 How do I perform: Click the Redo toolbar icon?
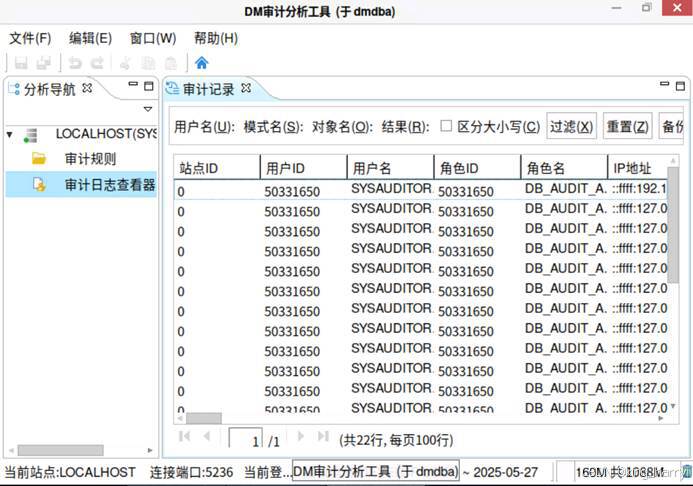tap(97, 63)
